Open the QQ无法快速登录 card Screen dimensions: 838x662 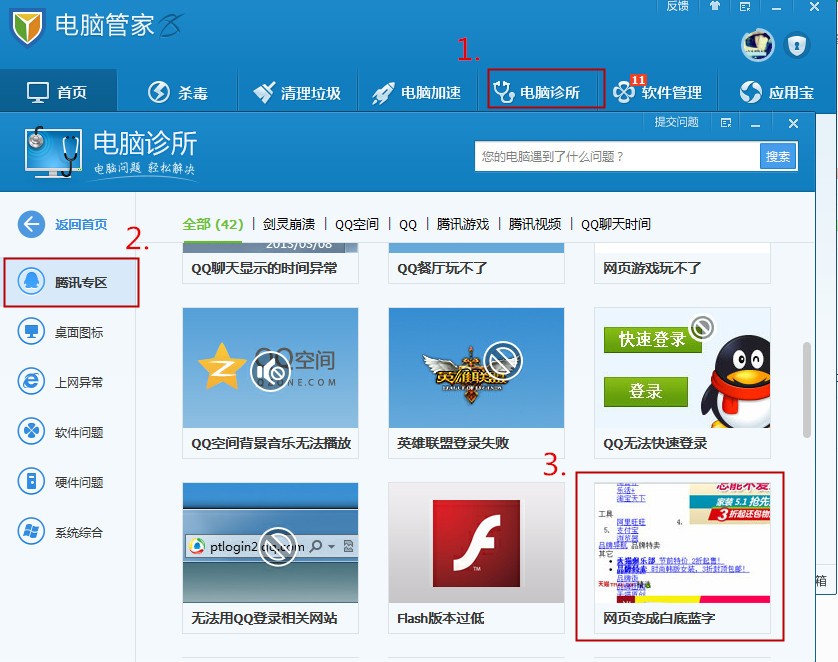coord(682,383)
